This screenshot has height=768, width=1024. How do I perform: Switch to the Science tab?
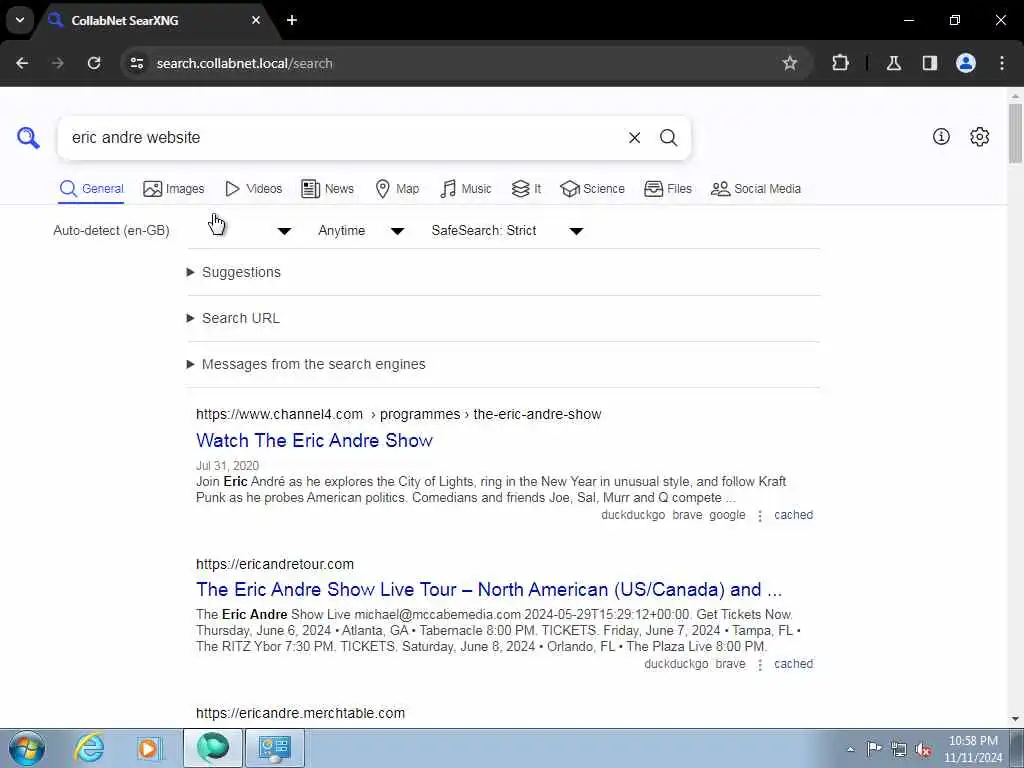point(592,189)
